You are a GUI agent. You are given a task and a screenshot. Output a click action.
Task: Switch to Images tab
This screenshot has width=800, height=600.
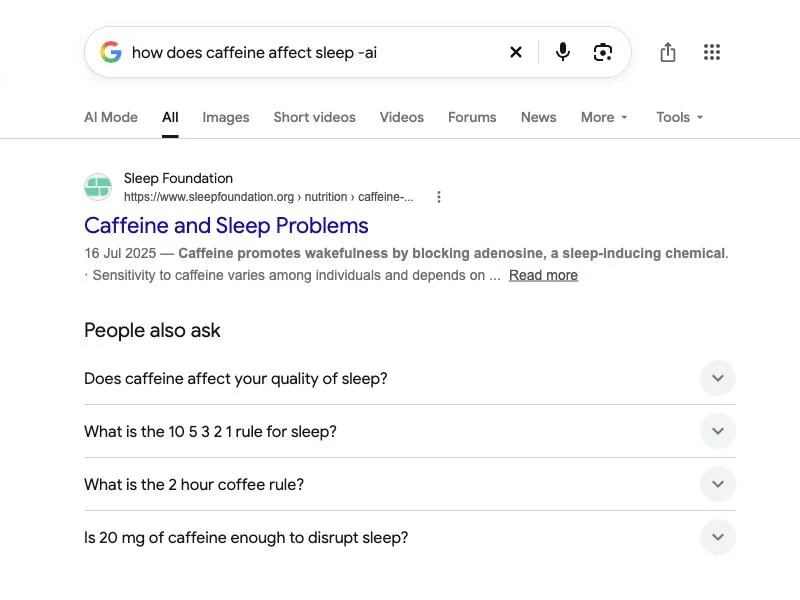(x=226, y=117)
